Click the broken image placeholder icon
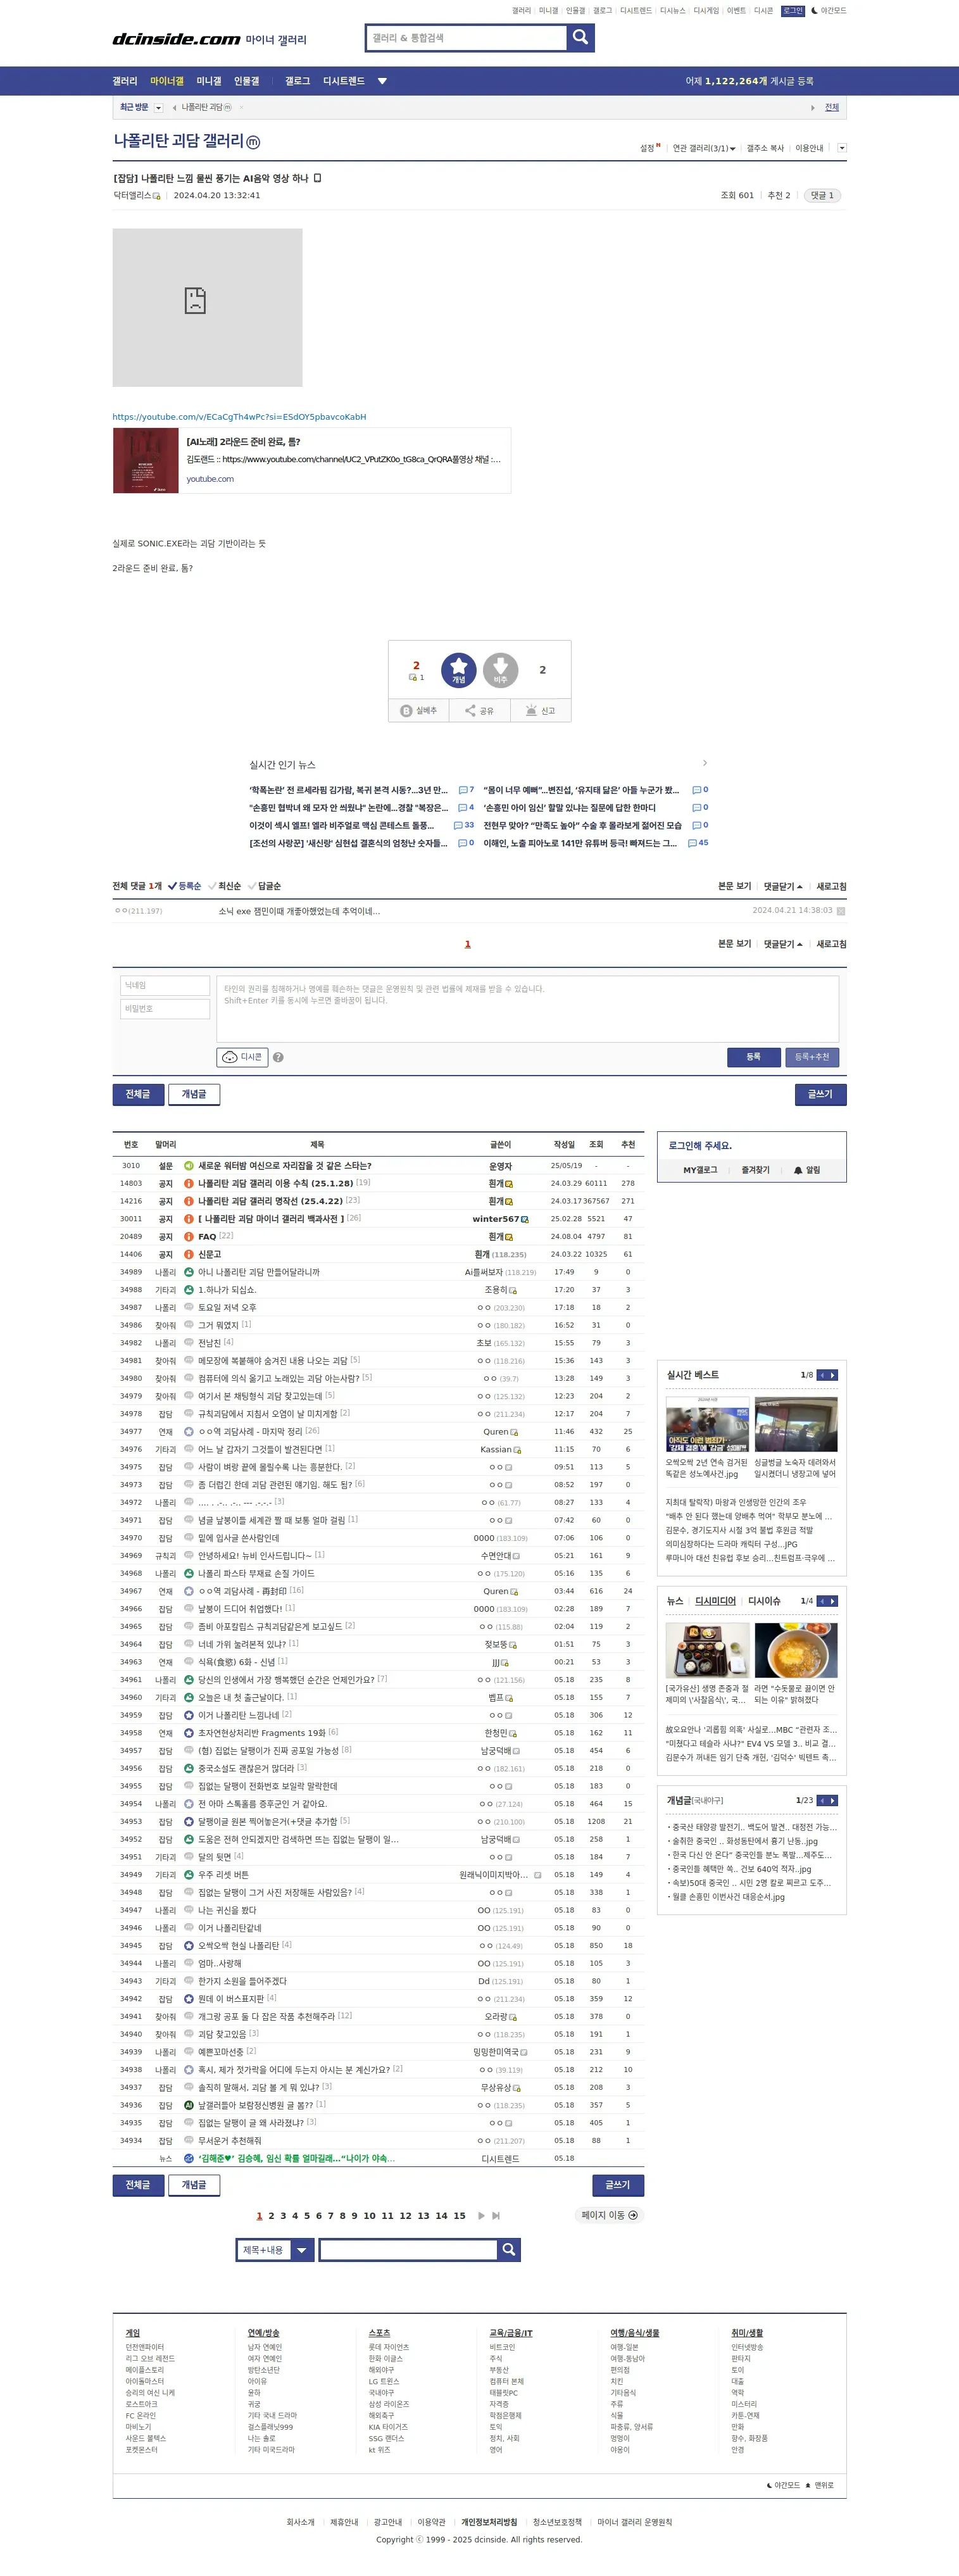This screenshot has width=959, height=2576. (195, 300)
